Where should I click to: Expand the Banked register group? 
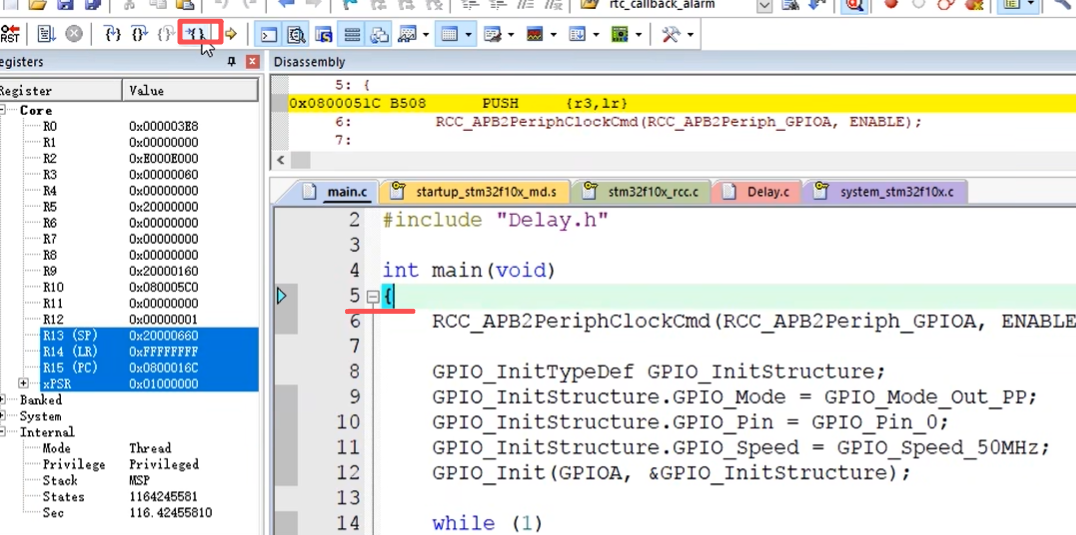click(x=3, y=399)
